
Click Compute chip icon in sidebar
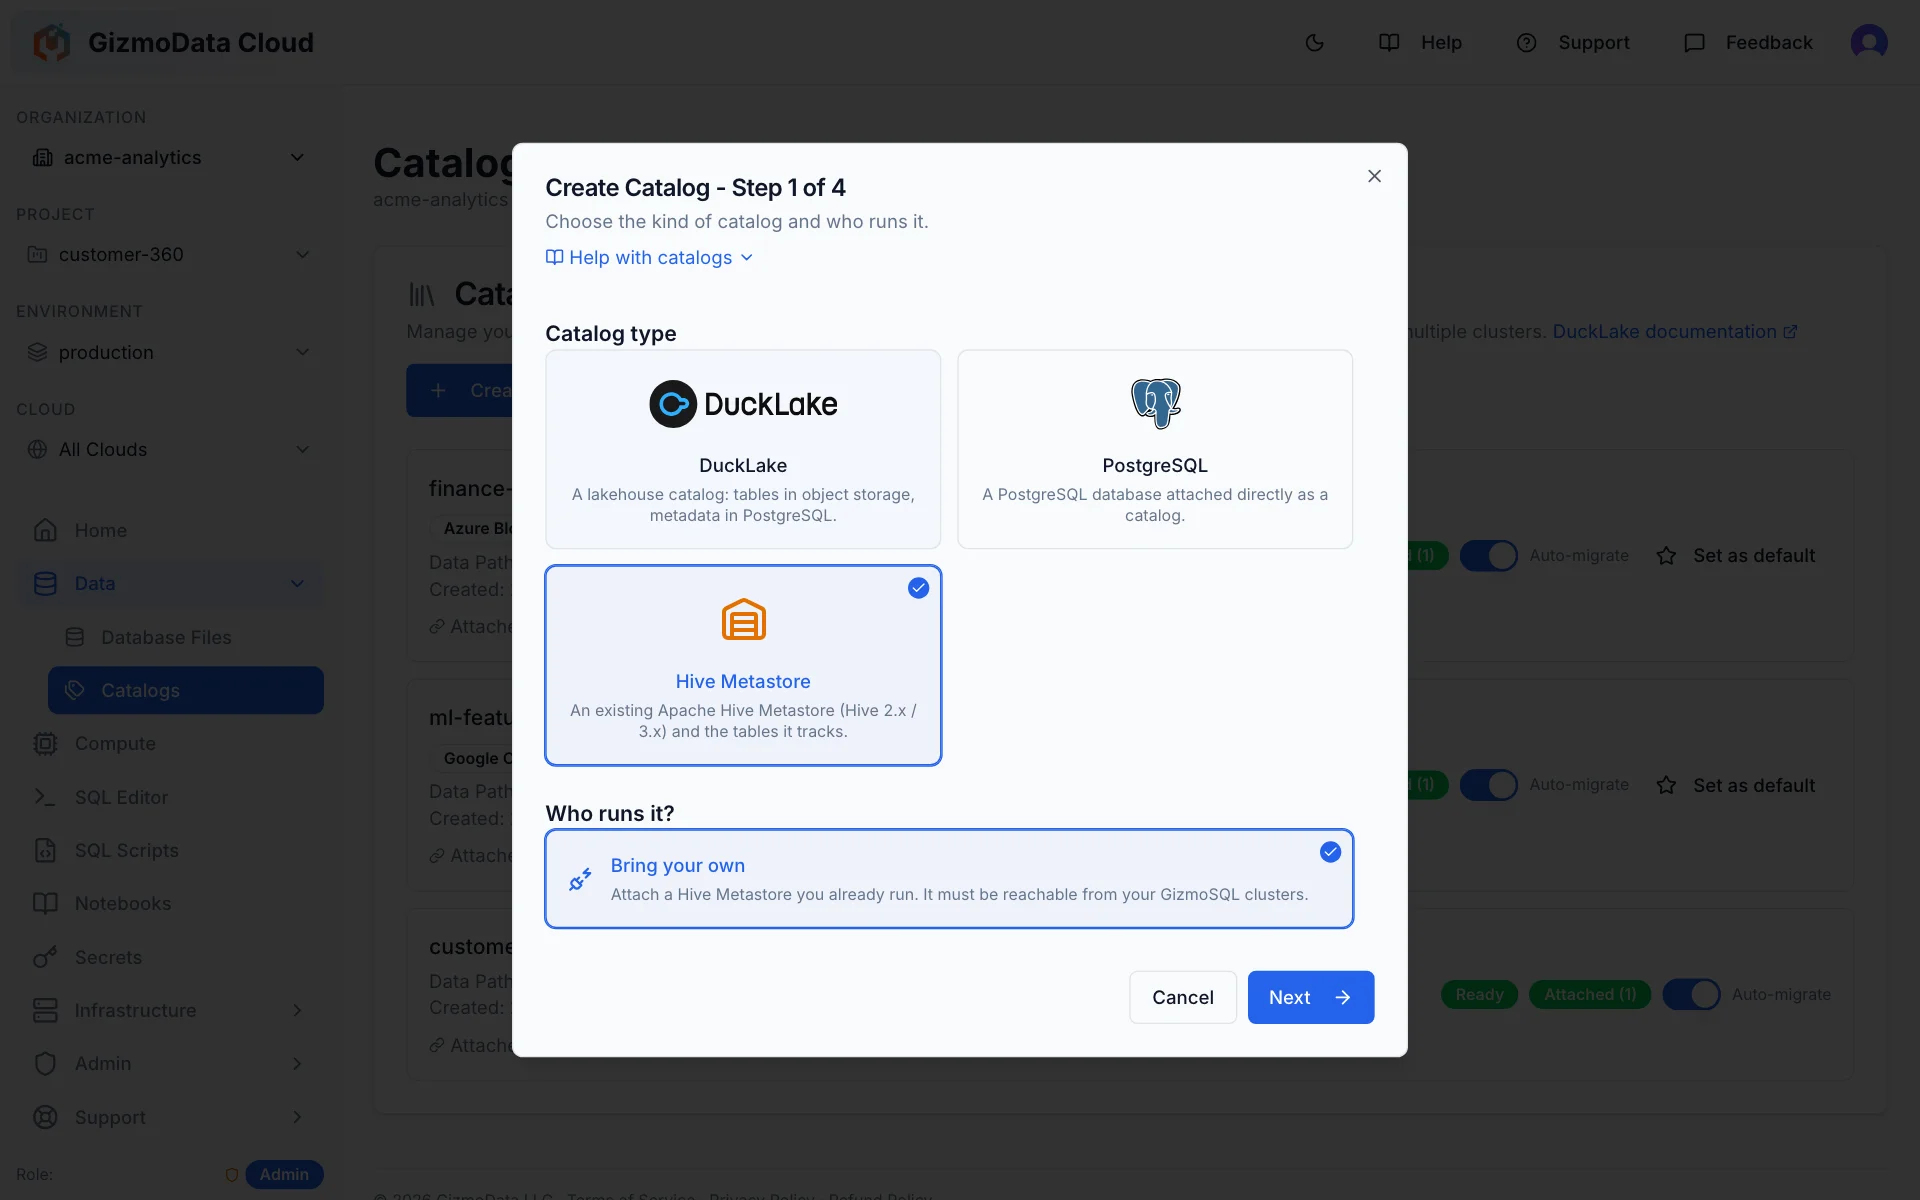tap(45, 744)
